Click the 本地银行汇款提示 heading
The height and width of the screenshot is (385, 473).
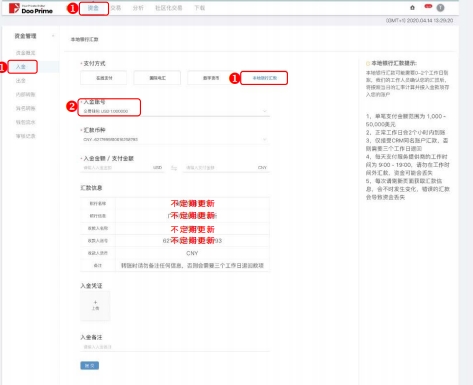pyautogui.click(x=394, y=63)
